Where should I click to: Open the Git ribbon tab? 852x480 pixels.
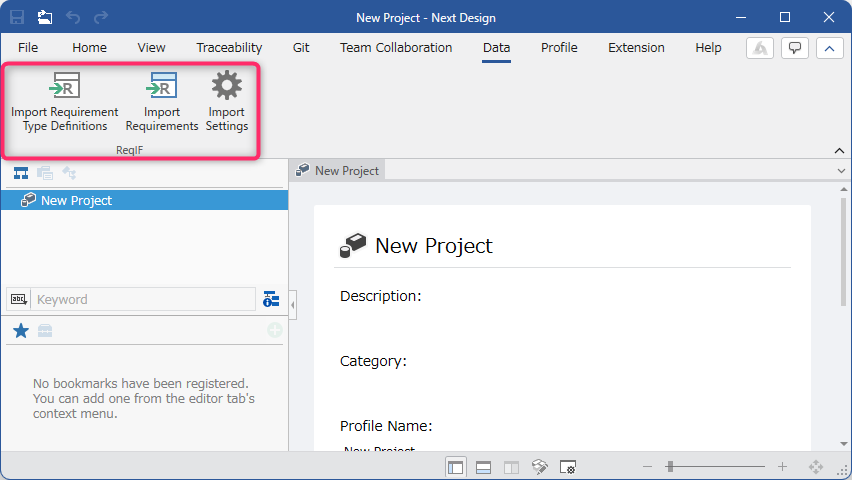(301, 48)
